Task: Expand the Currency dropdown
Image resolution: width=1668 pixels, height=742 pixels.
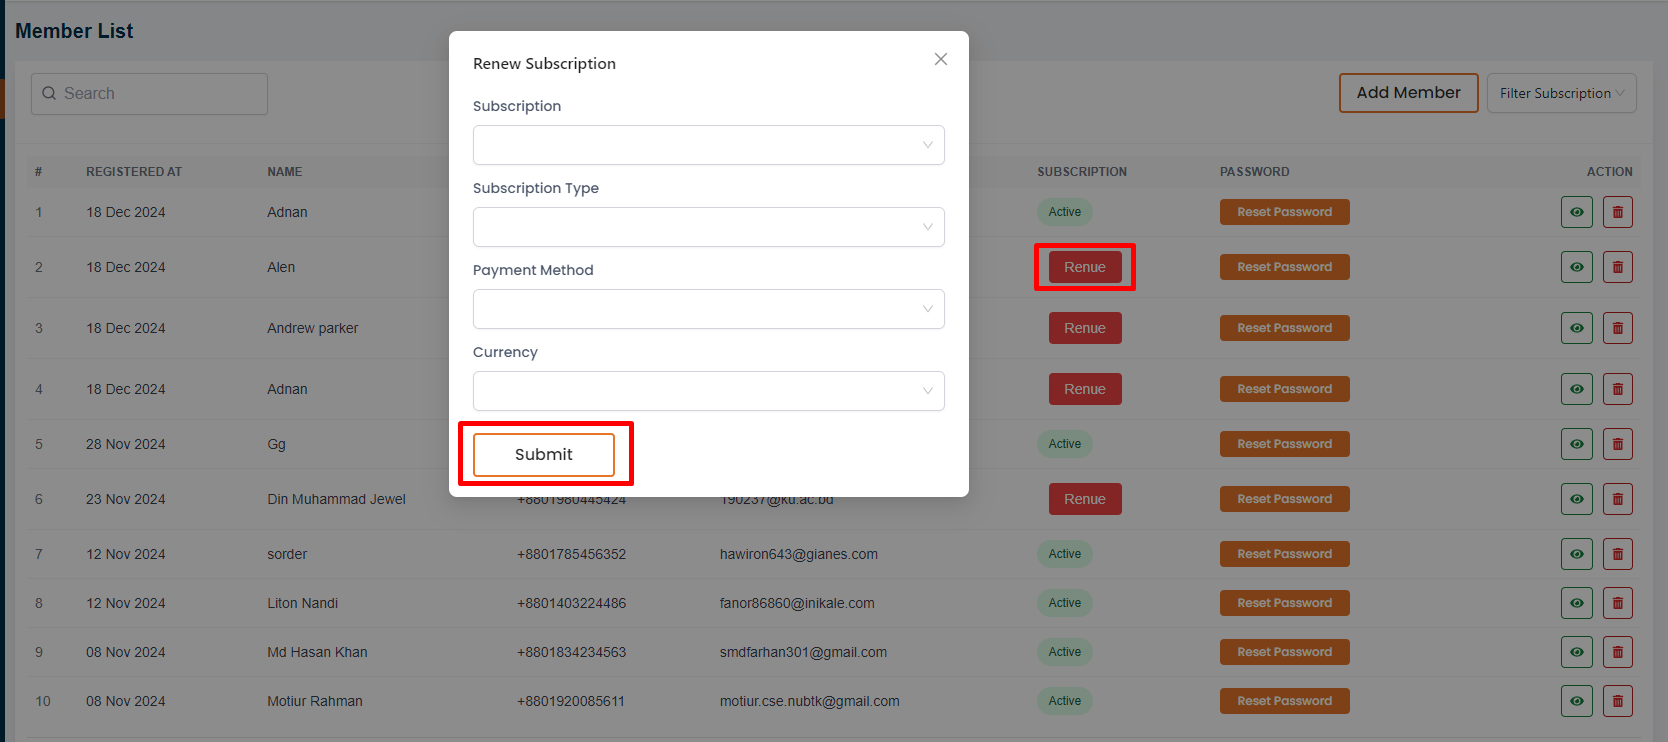Action: [708, 391]
